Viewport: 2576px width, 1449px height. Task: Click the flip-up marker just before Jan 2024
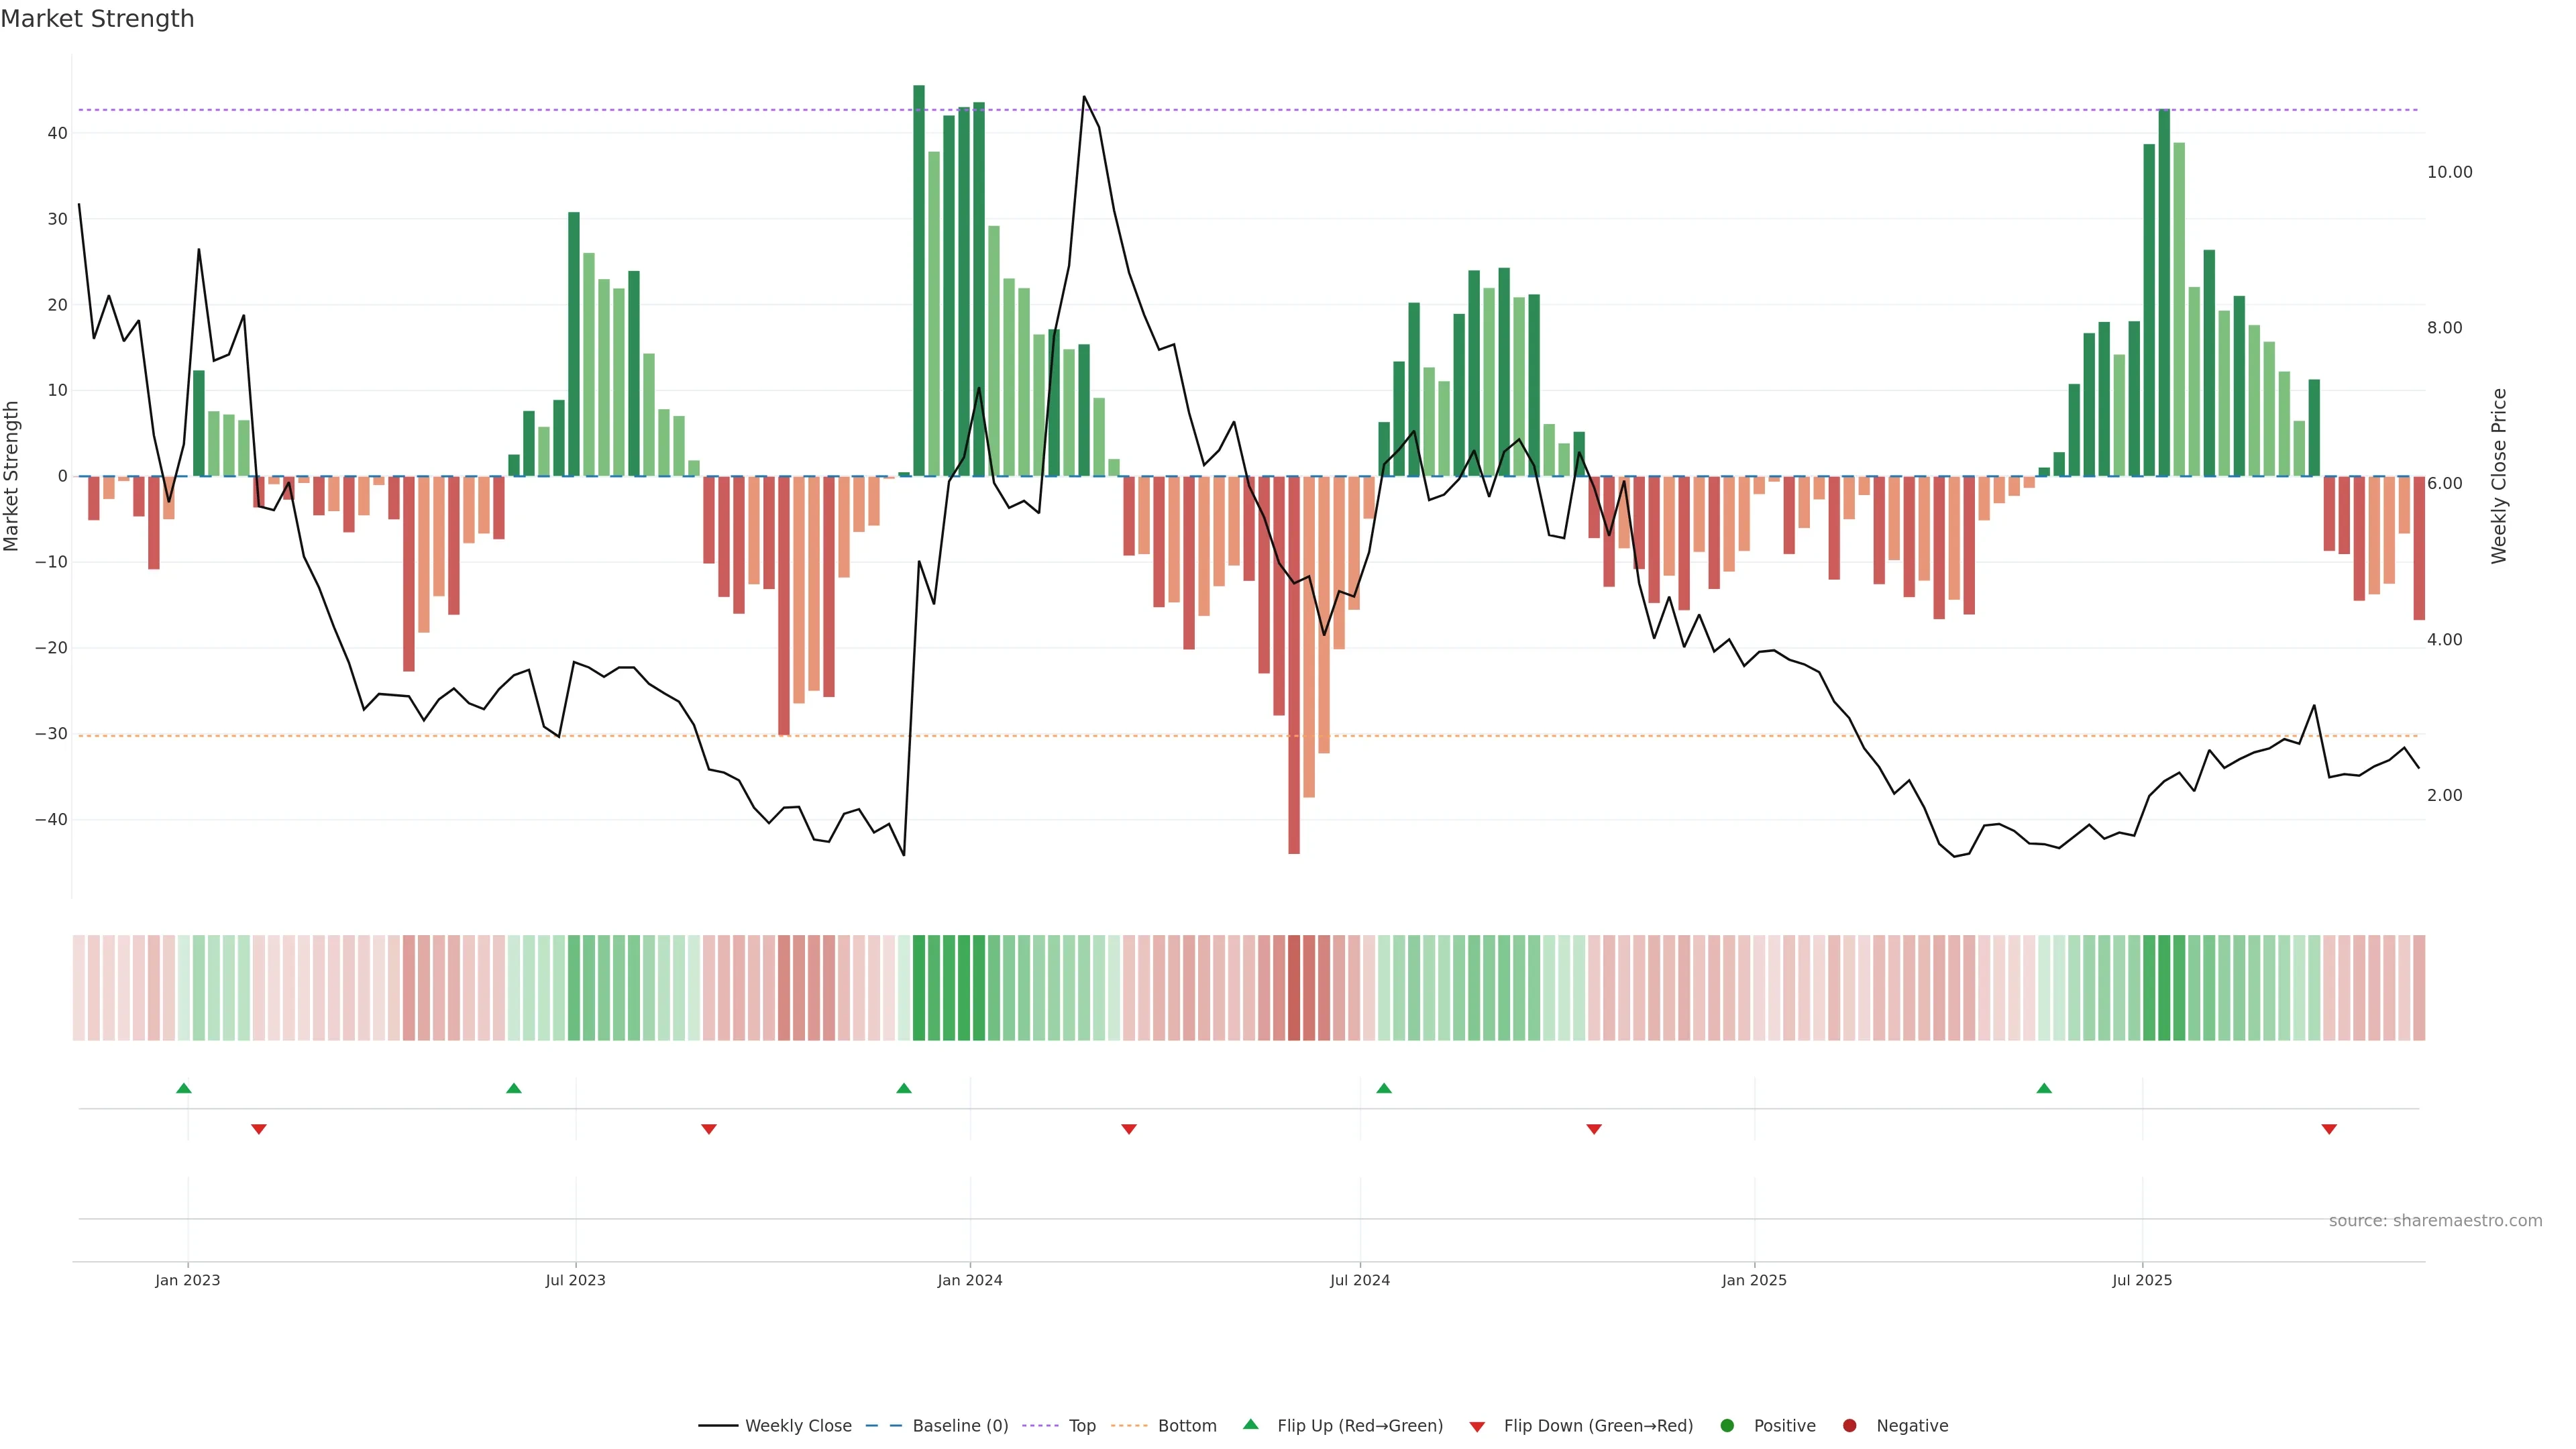pos(904,1088)
